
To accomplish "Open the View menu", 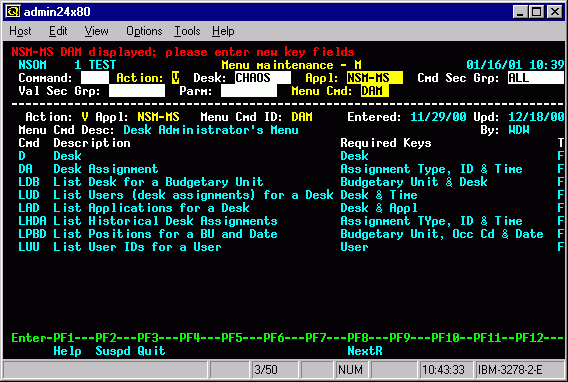I will 96,31.
